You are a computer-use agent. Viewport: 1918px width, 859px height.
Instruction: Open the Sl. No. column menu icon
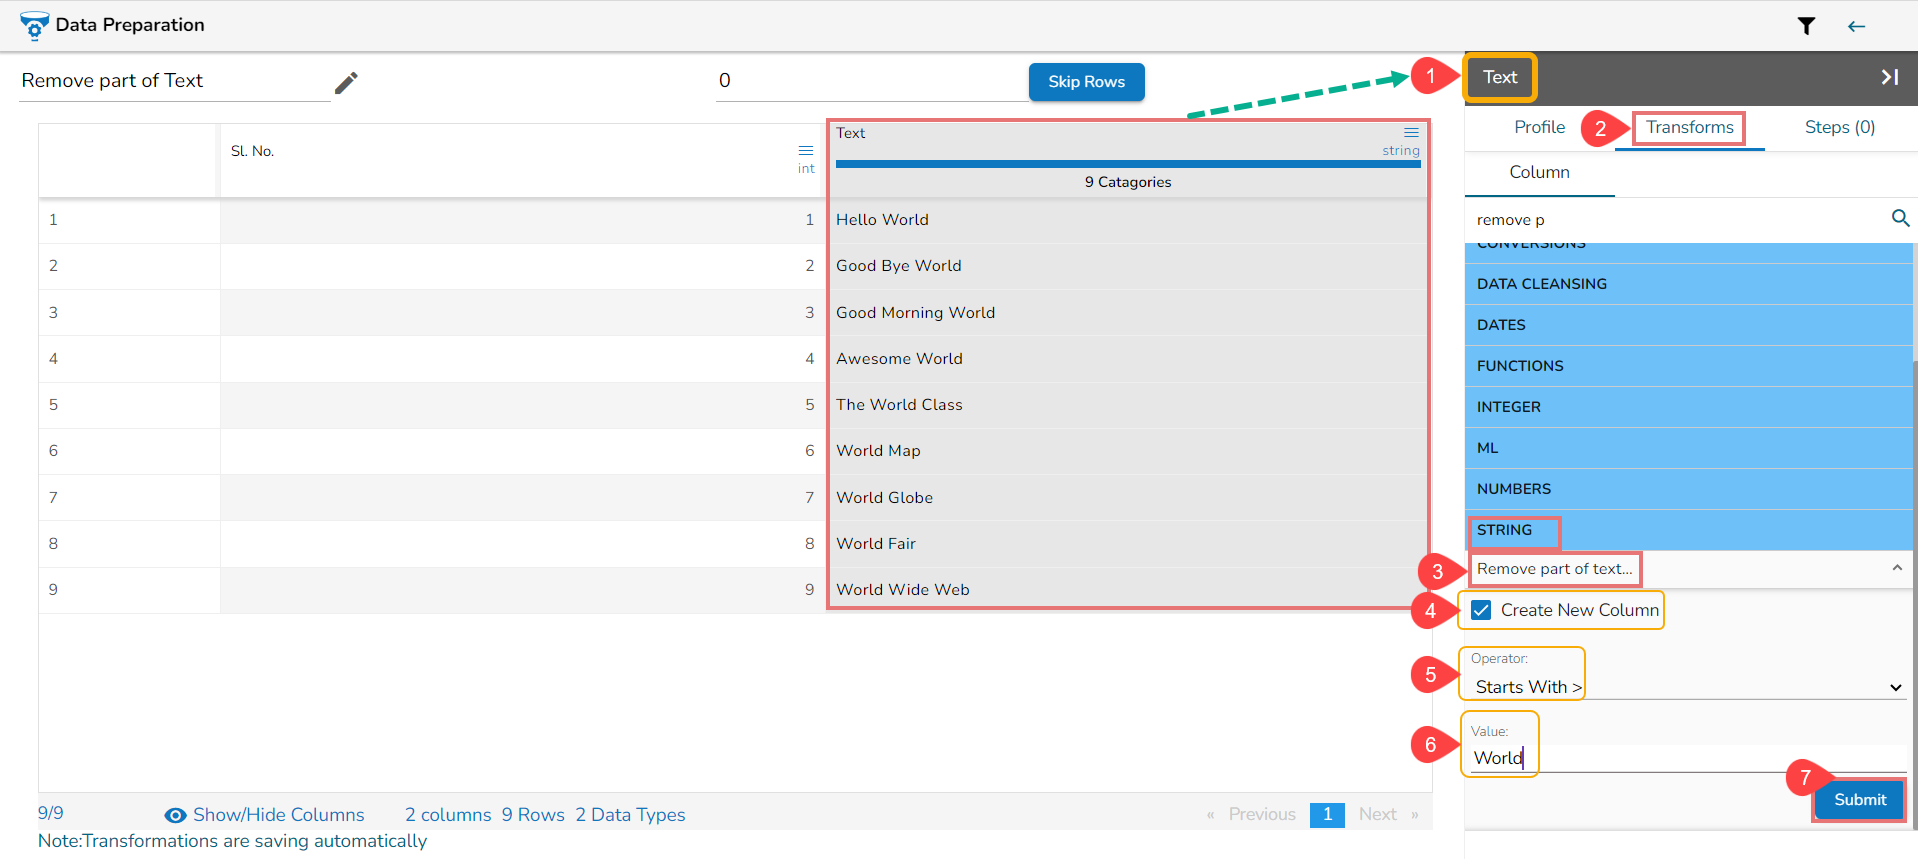point(806,151)
